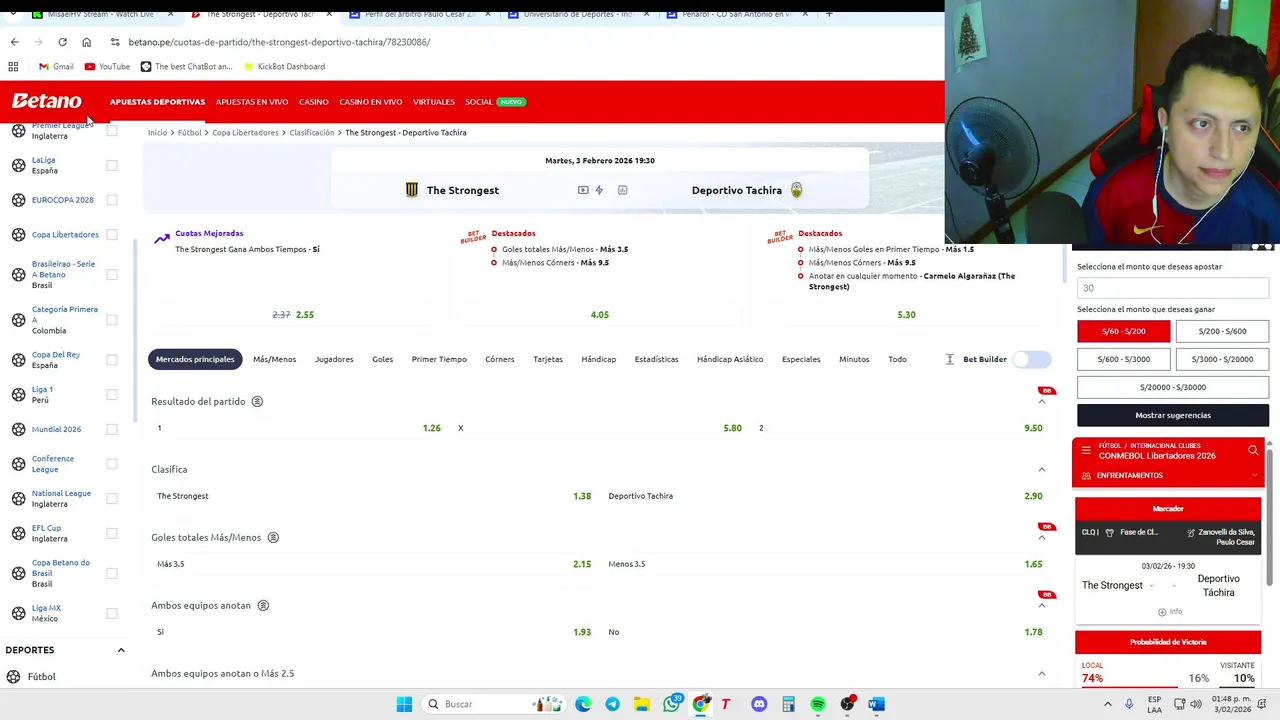Screen dimensions: 1280x720
Task: Open the browser home icon
Action: tap(86, 42)
